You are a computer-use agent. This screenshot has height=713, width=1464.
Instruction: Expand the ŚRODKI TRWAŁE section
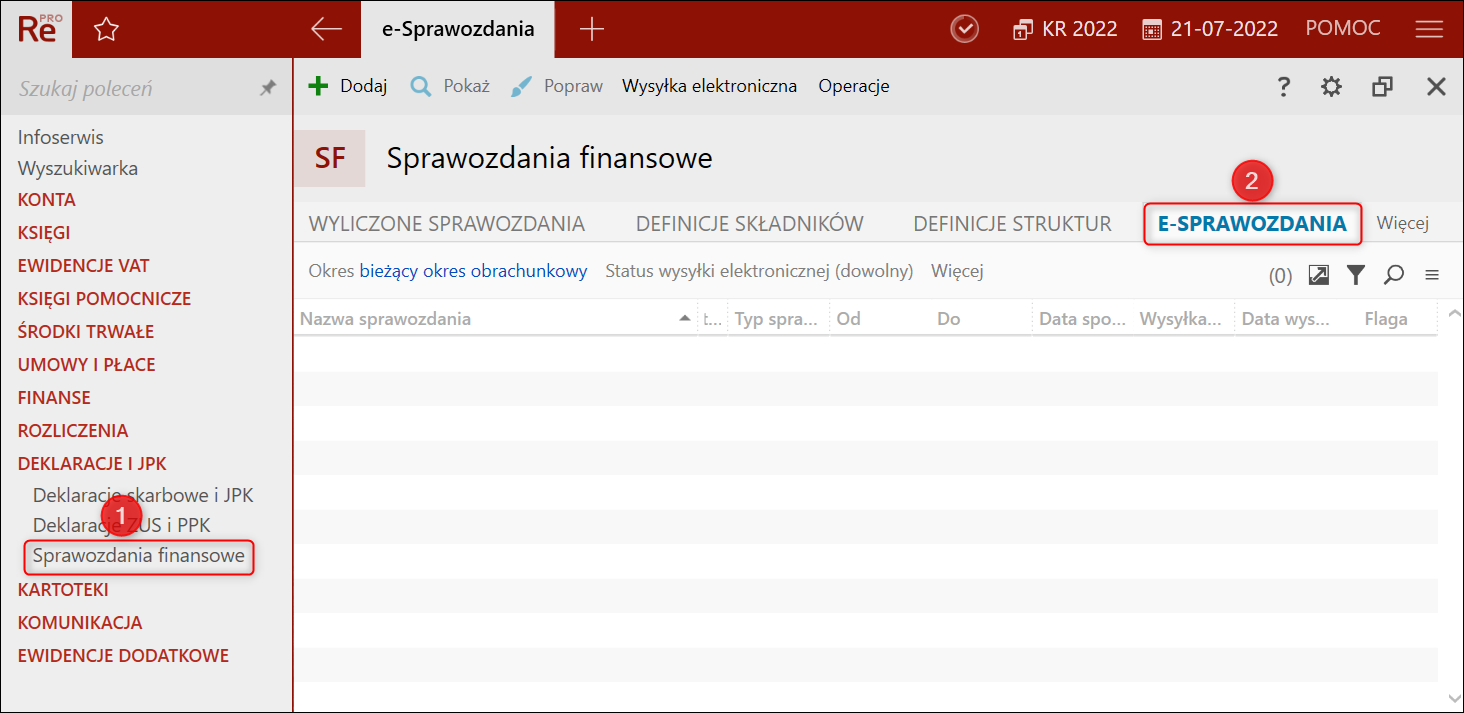point(86,332)
